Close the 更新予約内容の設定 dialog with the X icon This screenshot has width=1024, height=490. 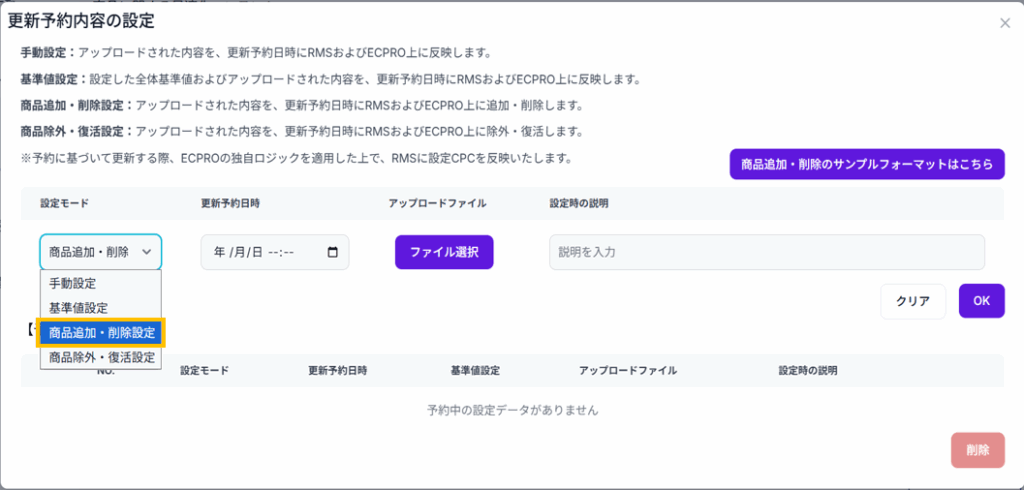1005,23
